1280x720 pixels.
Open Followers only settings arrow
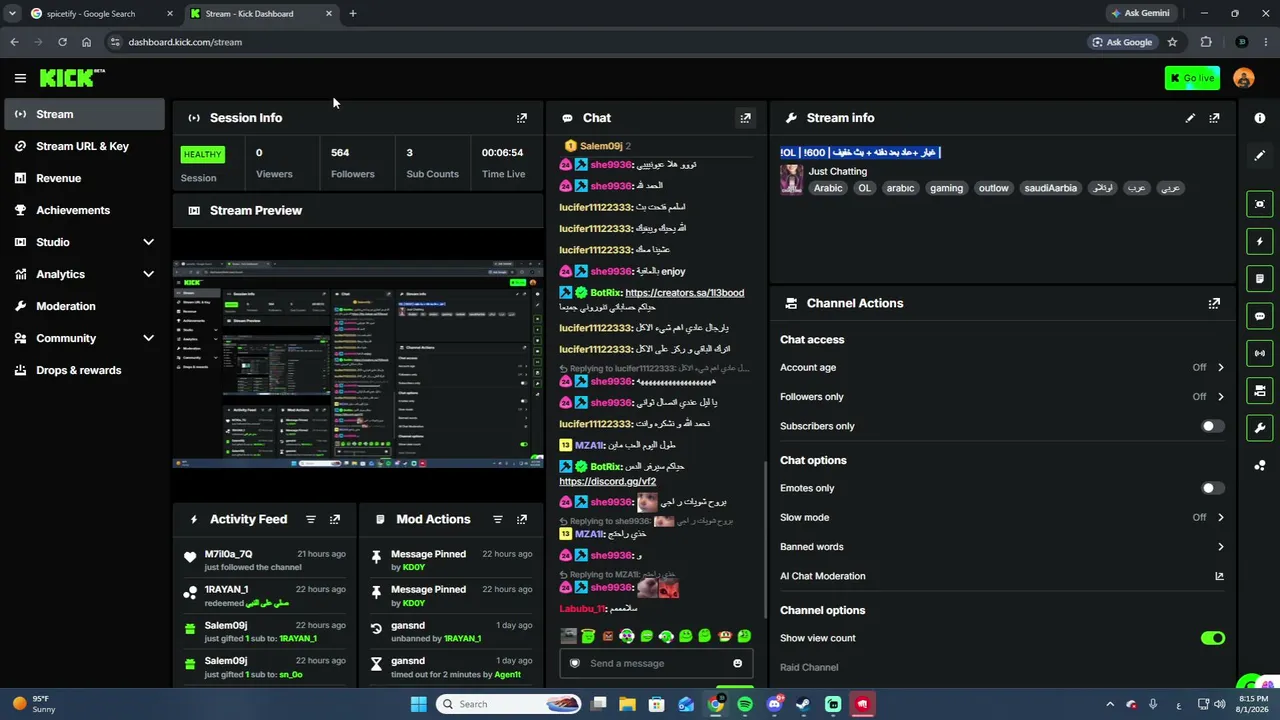(x=1220, y=396)
